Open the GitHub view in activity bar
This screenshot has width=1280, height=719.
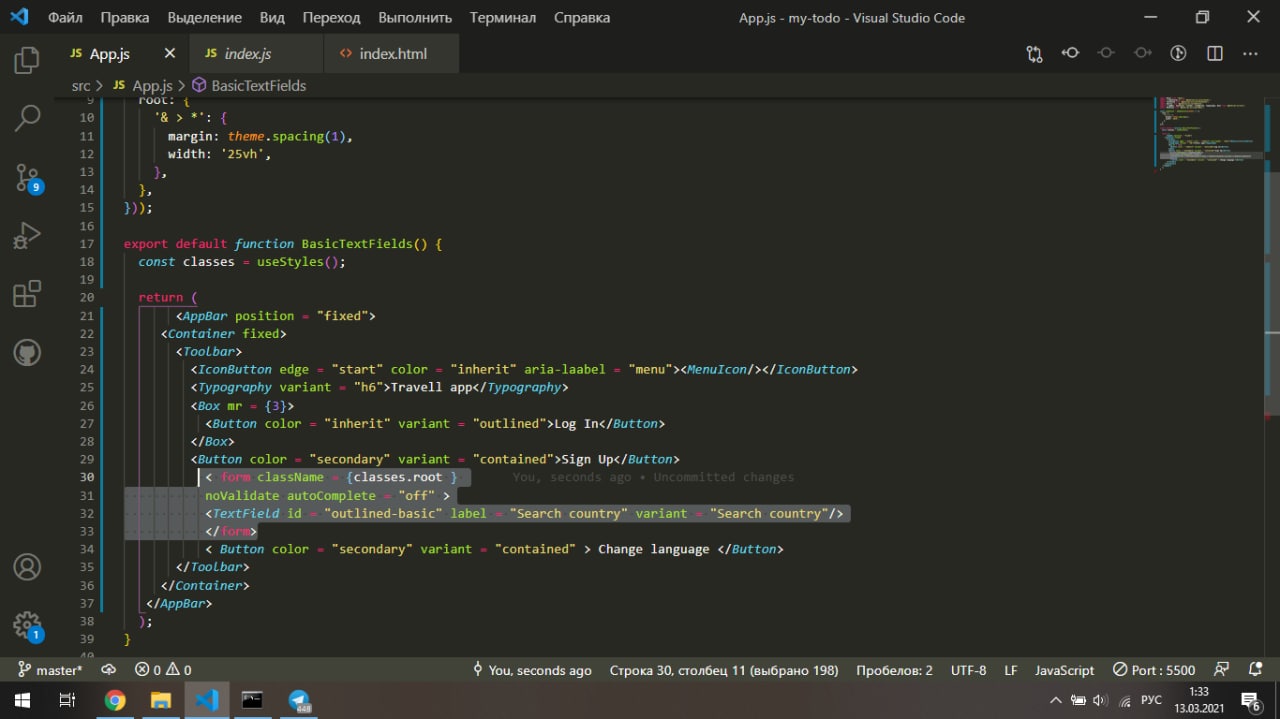[27, 352]
